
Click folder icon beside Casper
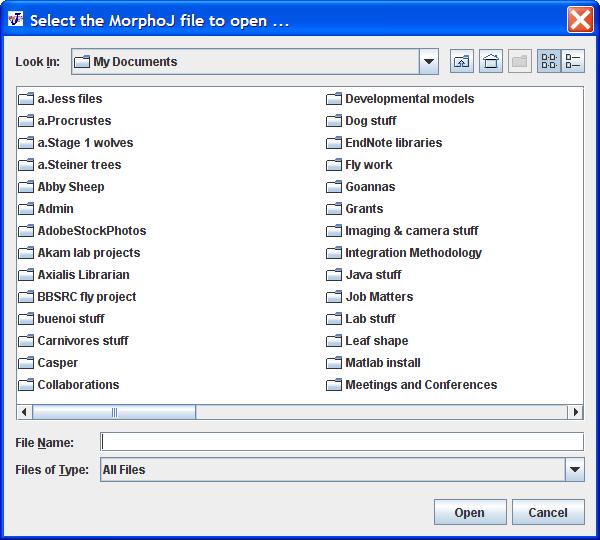point(26,363)
